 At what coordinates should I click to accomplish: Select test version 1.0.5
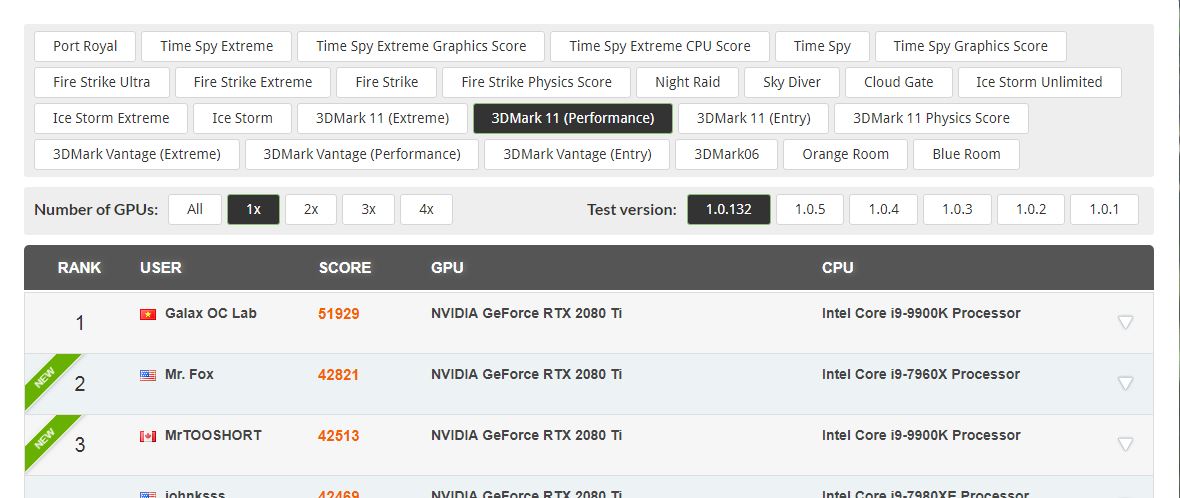coord(810,209)
